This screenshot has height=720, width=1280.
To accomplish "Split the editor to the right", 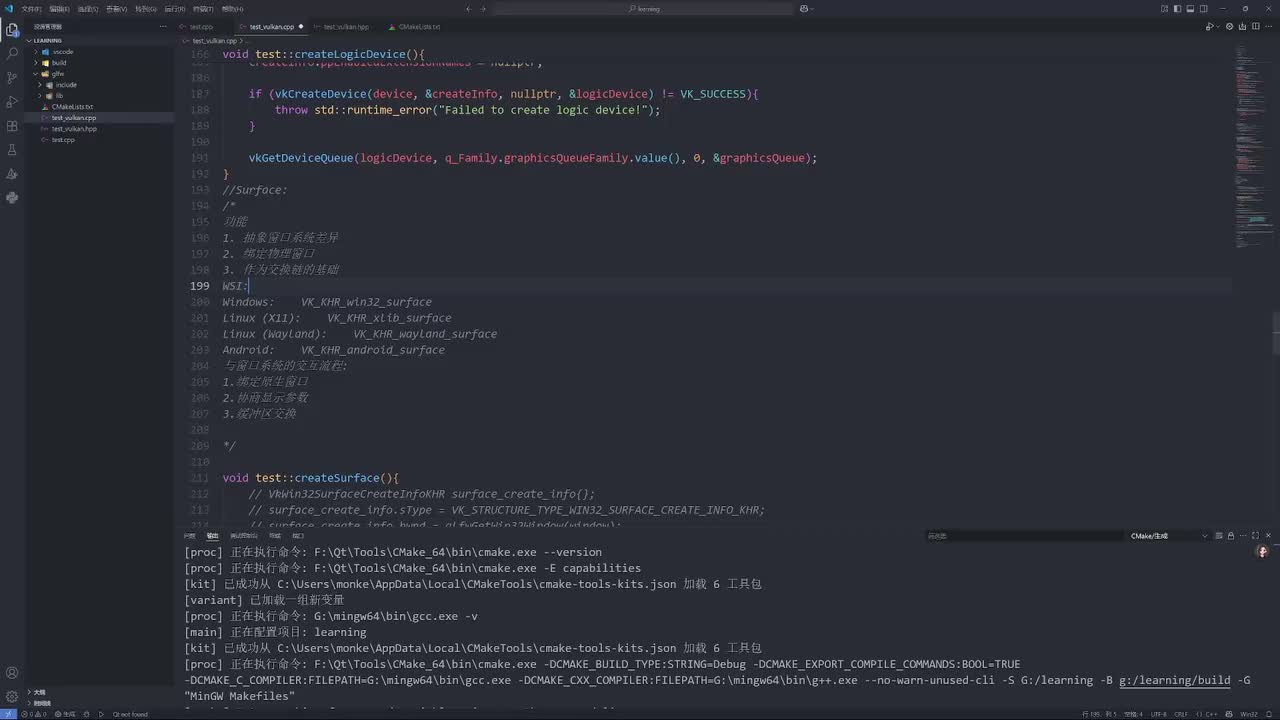I will coord(1256,26).
